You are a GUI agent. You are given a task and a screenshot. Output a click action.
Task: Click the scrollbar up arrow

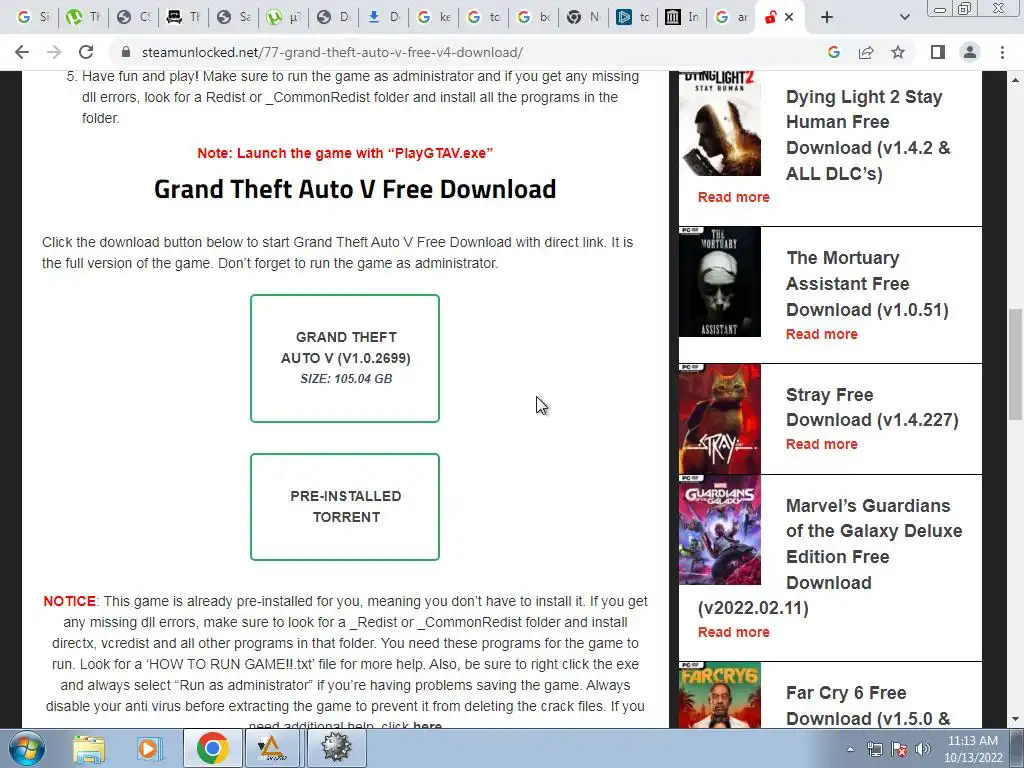pyautogui.click(x=1015, y=80)
